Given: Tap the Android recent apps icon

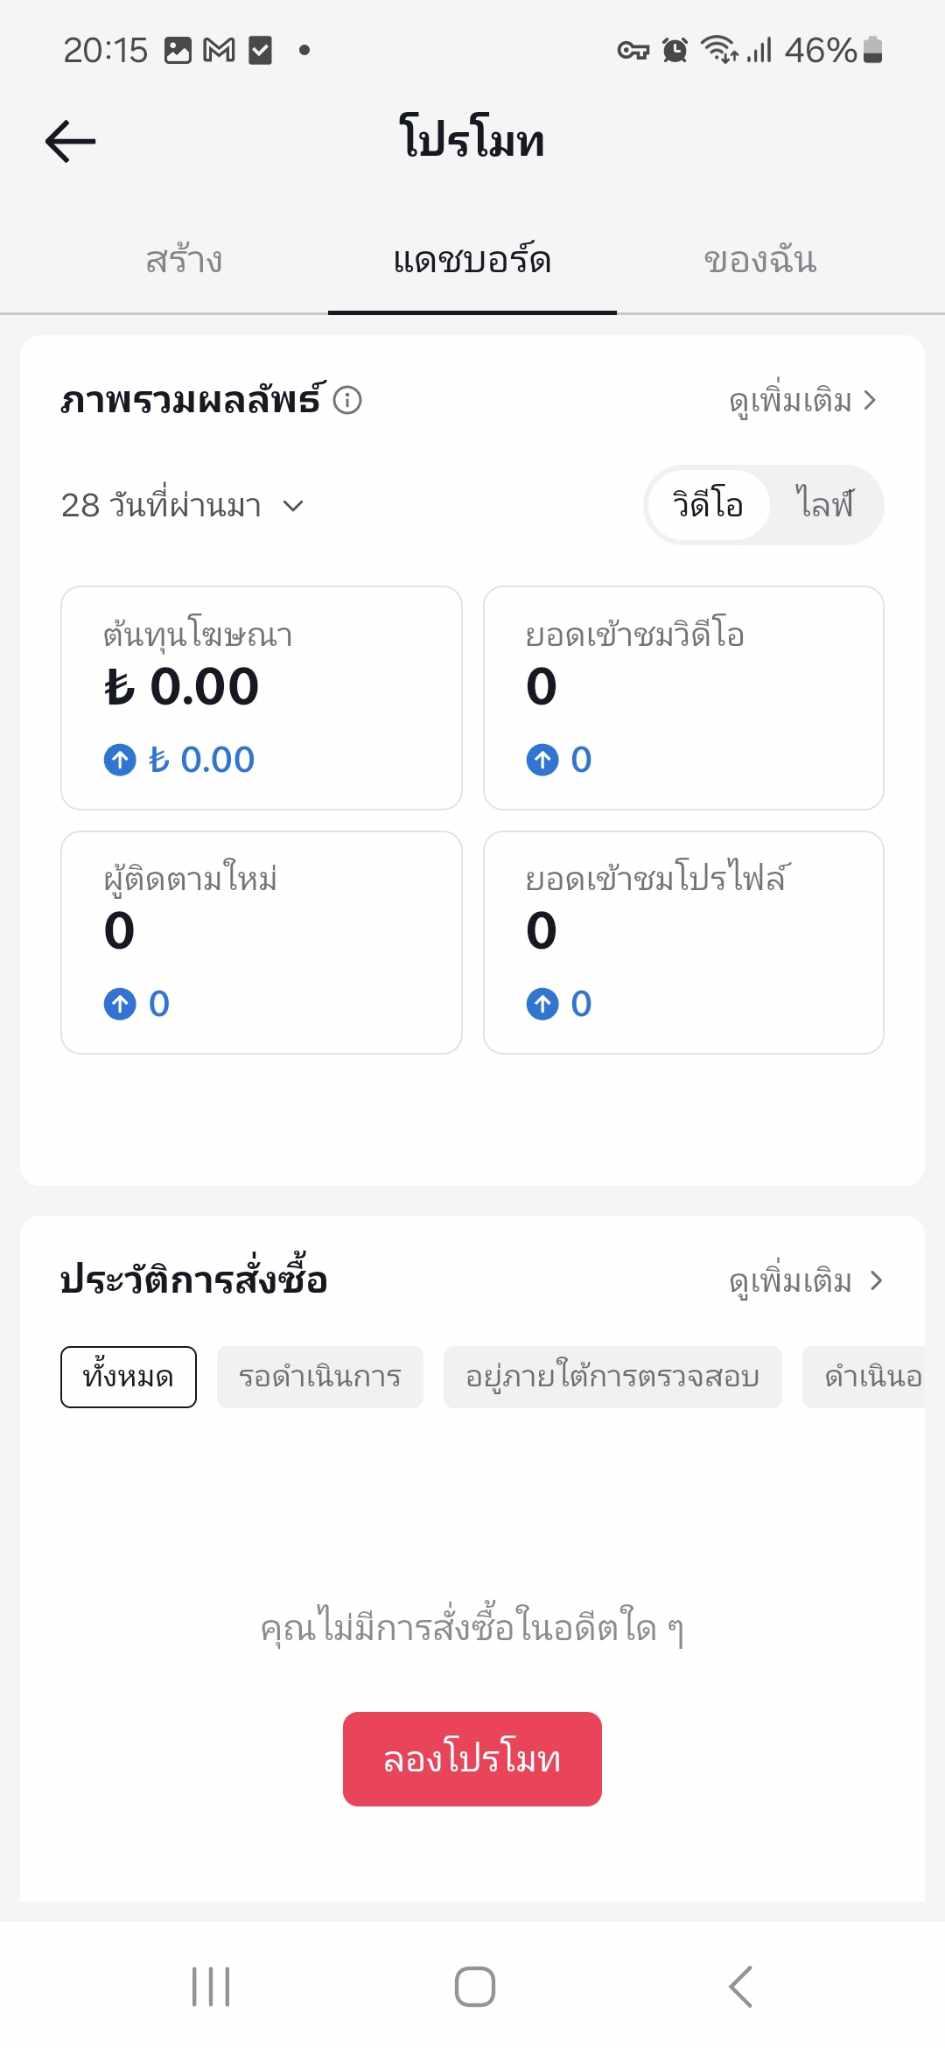Looking at the screenshot, I should pos(210,1986).
